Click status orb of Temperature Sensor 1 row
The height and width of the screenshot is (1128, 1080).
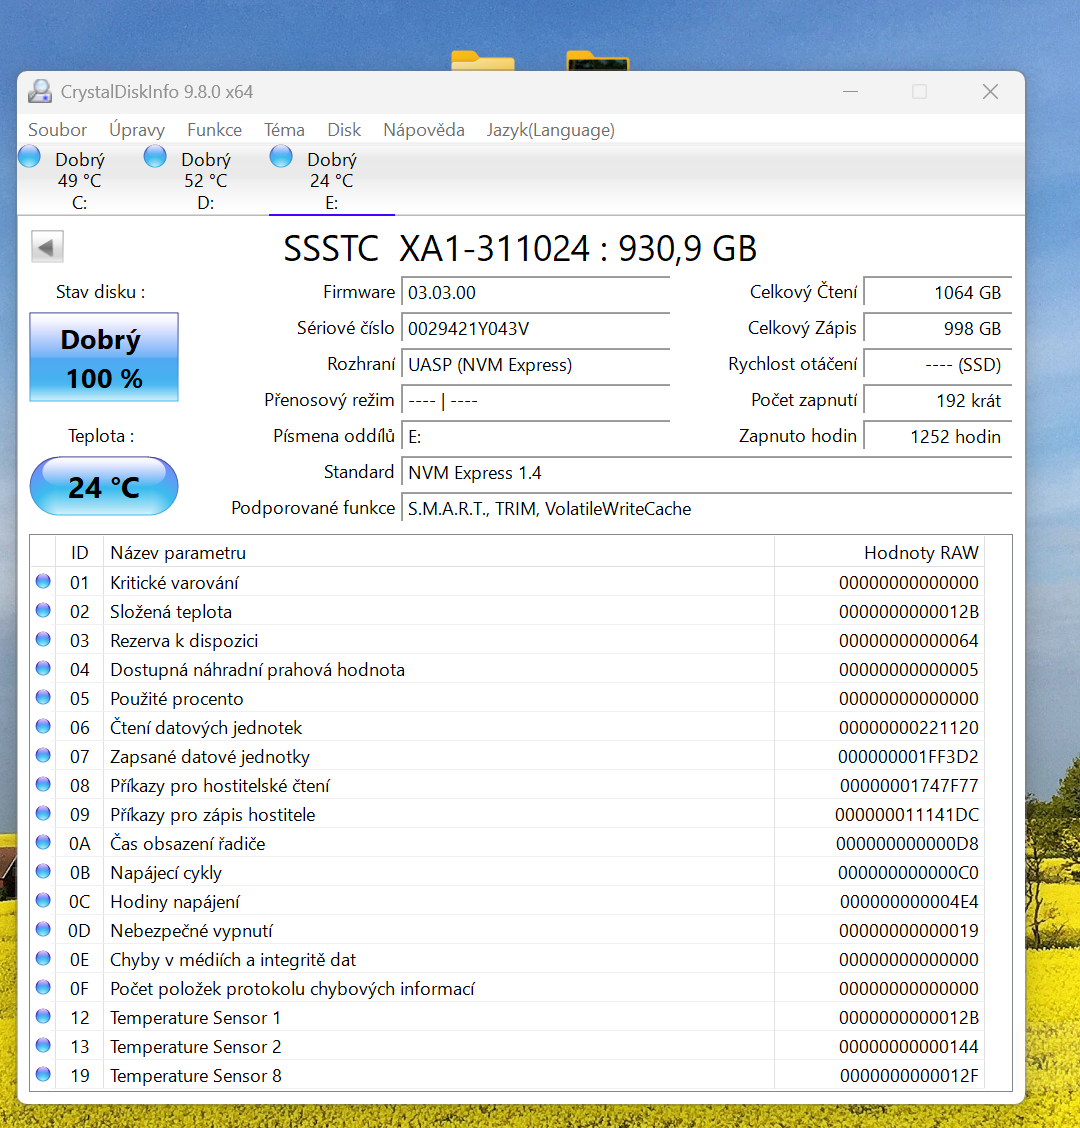tap(43, 1016)
